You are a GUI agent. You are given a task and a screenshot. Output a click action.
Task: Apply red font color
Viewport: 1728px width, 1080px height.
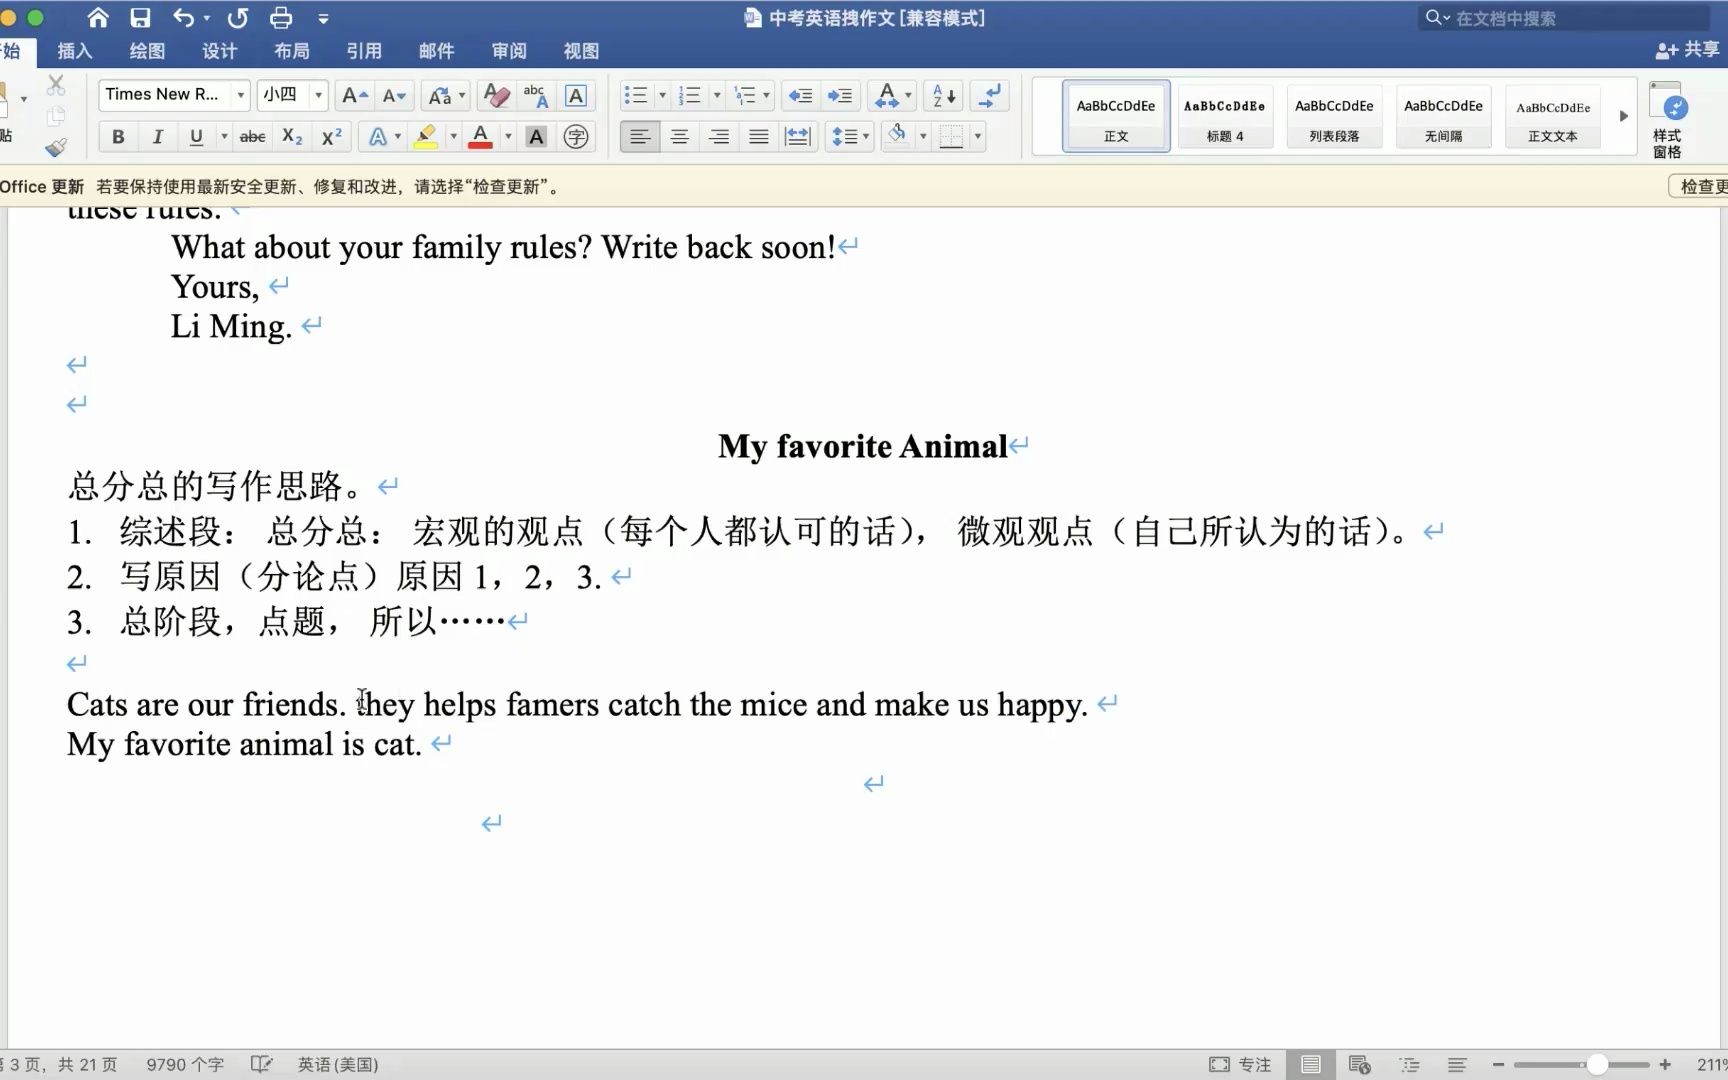[x=480, y=136]
